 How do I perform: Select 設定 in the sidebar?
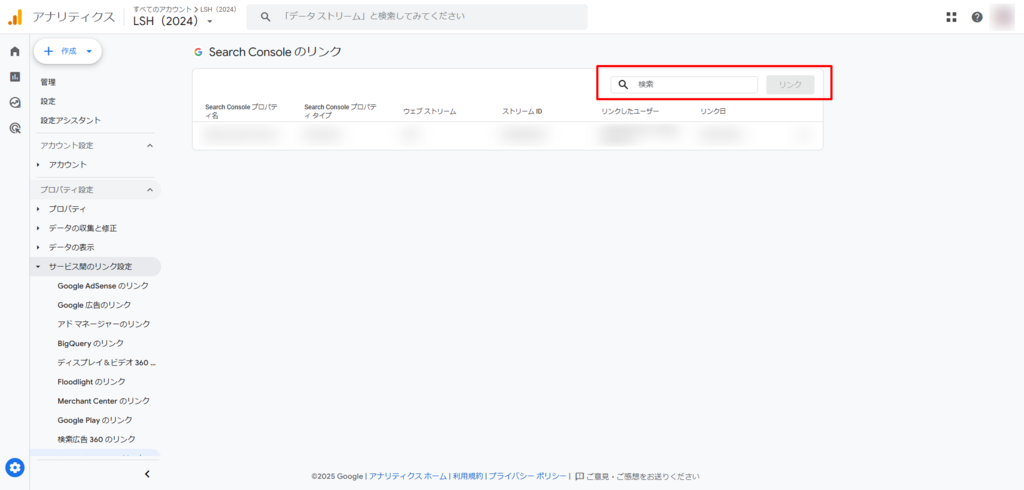48,101
